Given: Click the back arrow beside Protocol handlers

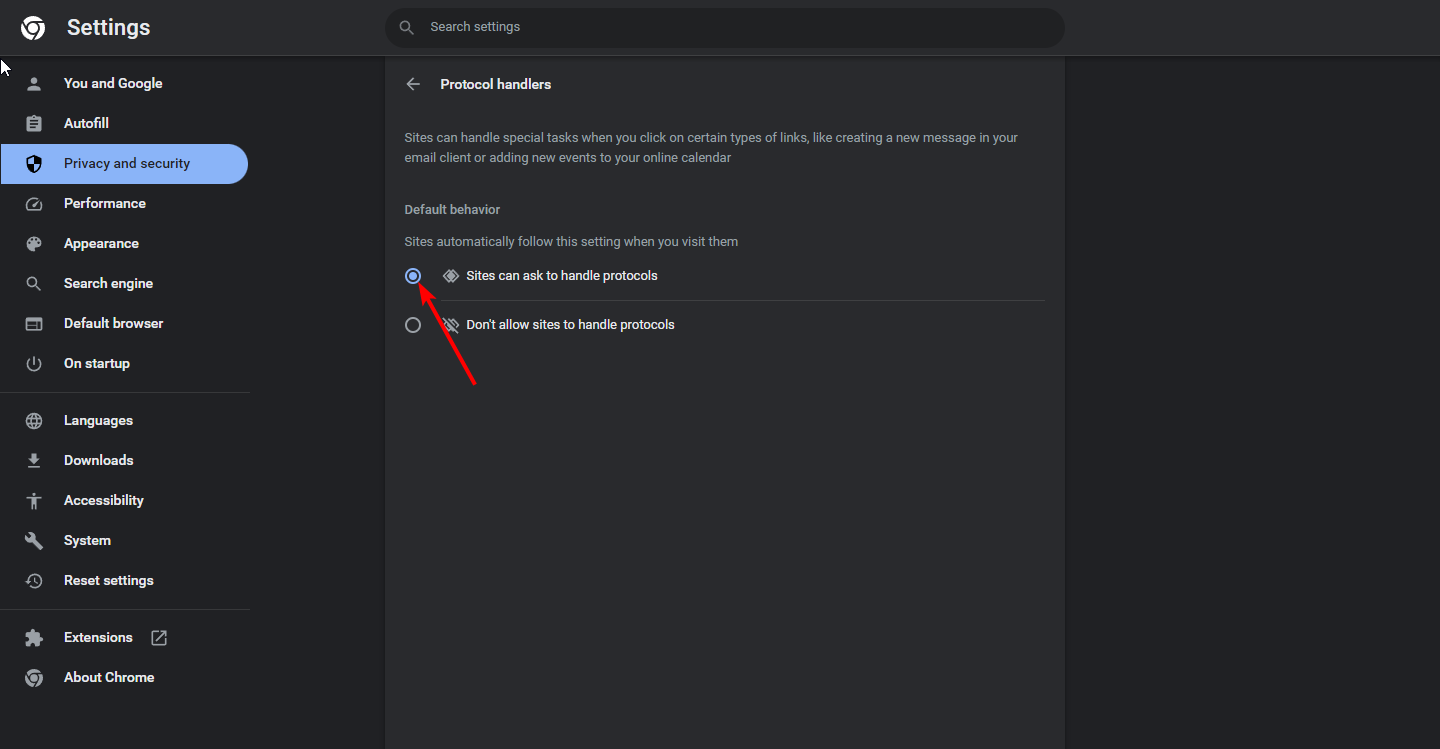Looking at the screenshot, I should point(413,84).
